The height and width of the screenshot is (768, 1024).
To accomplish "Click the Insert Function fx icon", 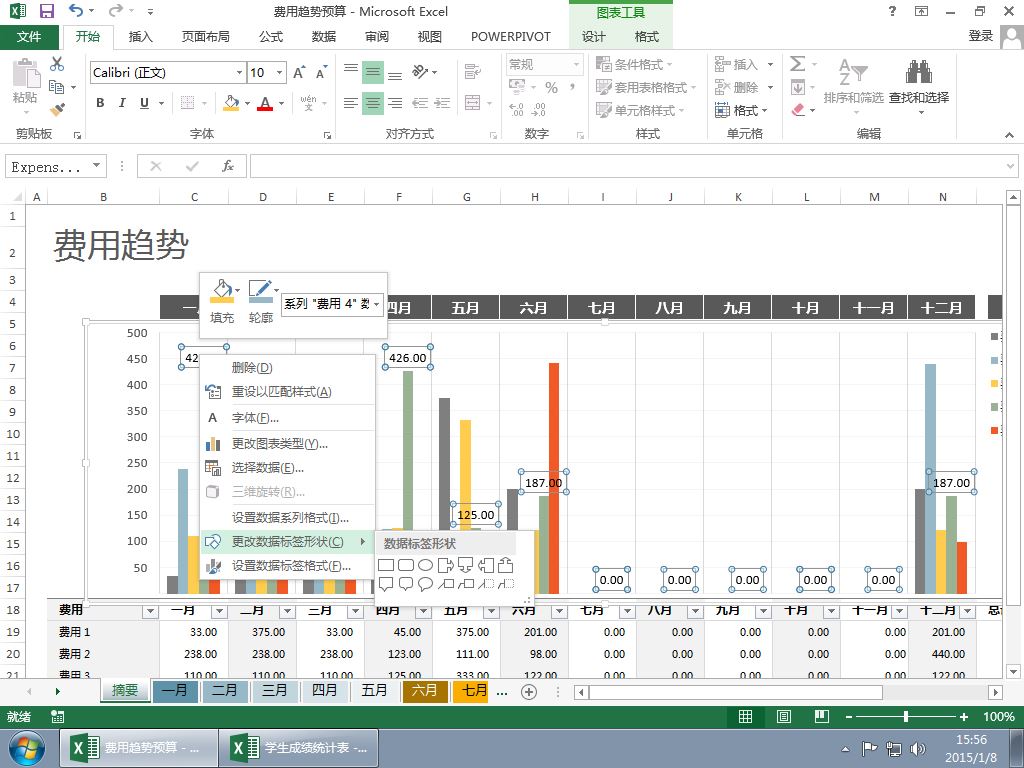I will tap(227, 167).
